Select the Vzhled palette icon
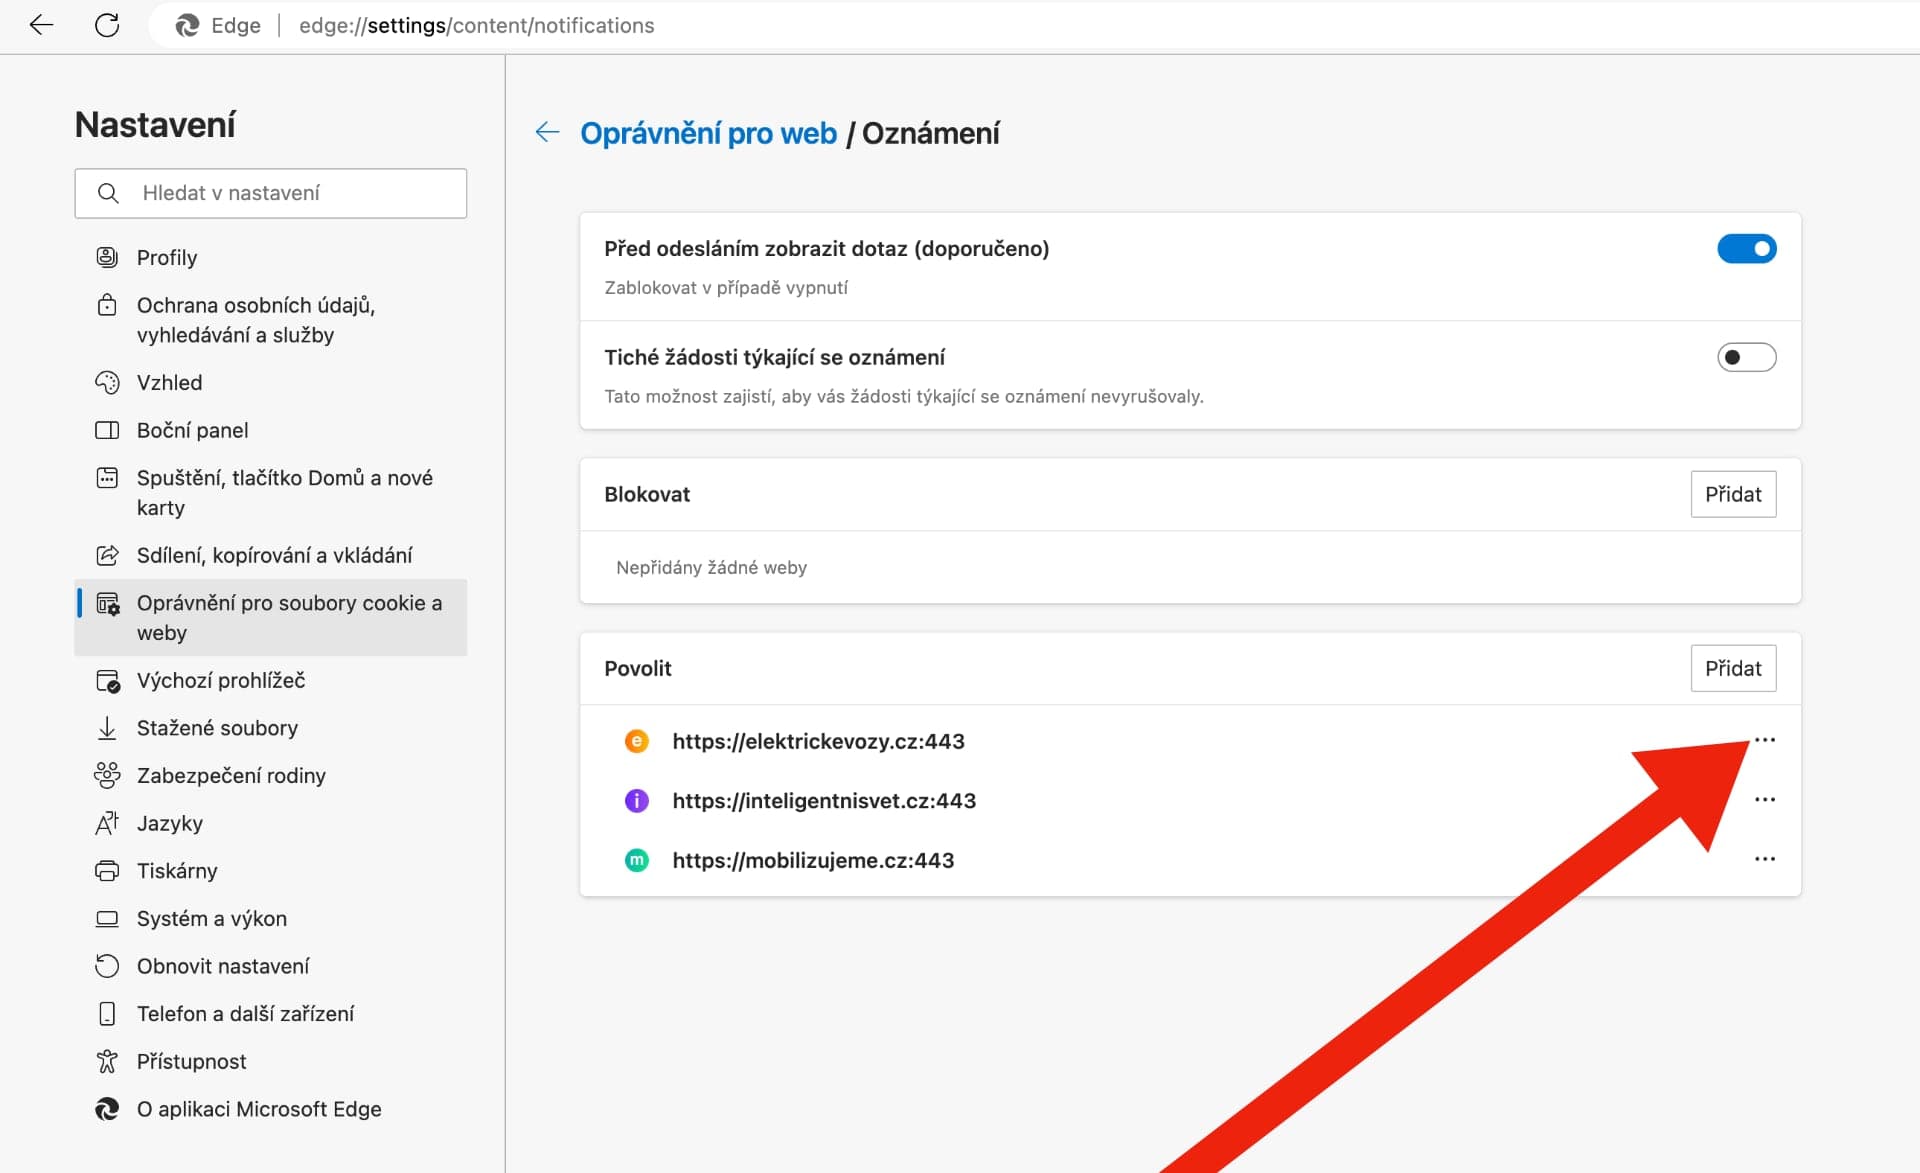 click(x=107, y=382)
